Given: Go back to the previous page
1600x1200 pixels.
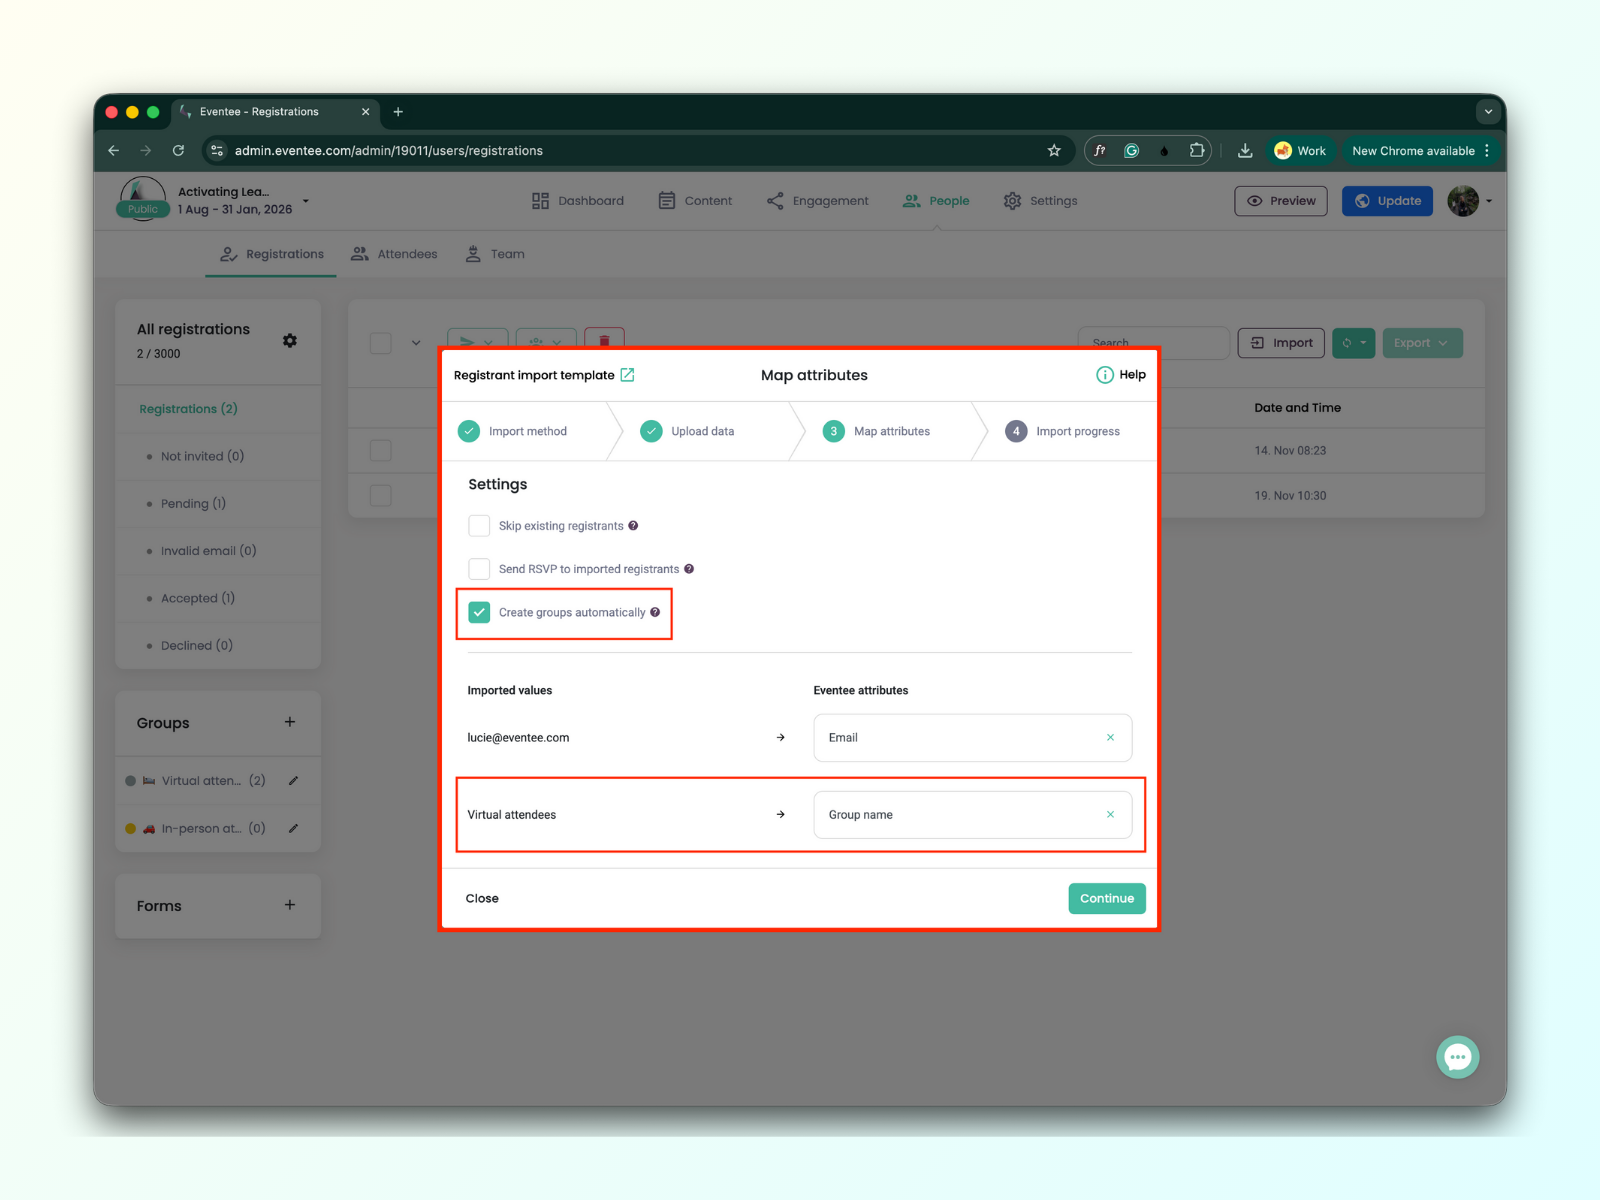Looking at the screenshot, I should (x=114, y=151).
